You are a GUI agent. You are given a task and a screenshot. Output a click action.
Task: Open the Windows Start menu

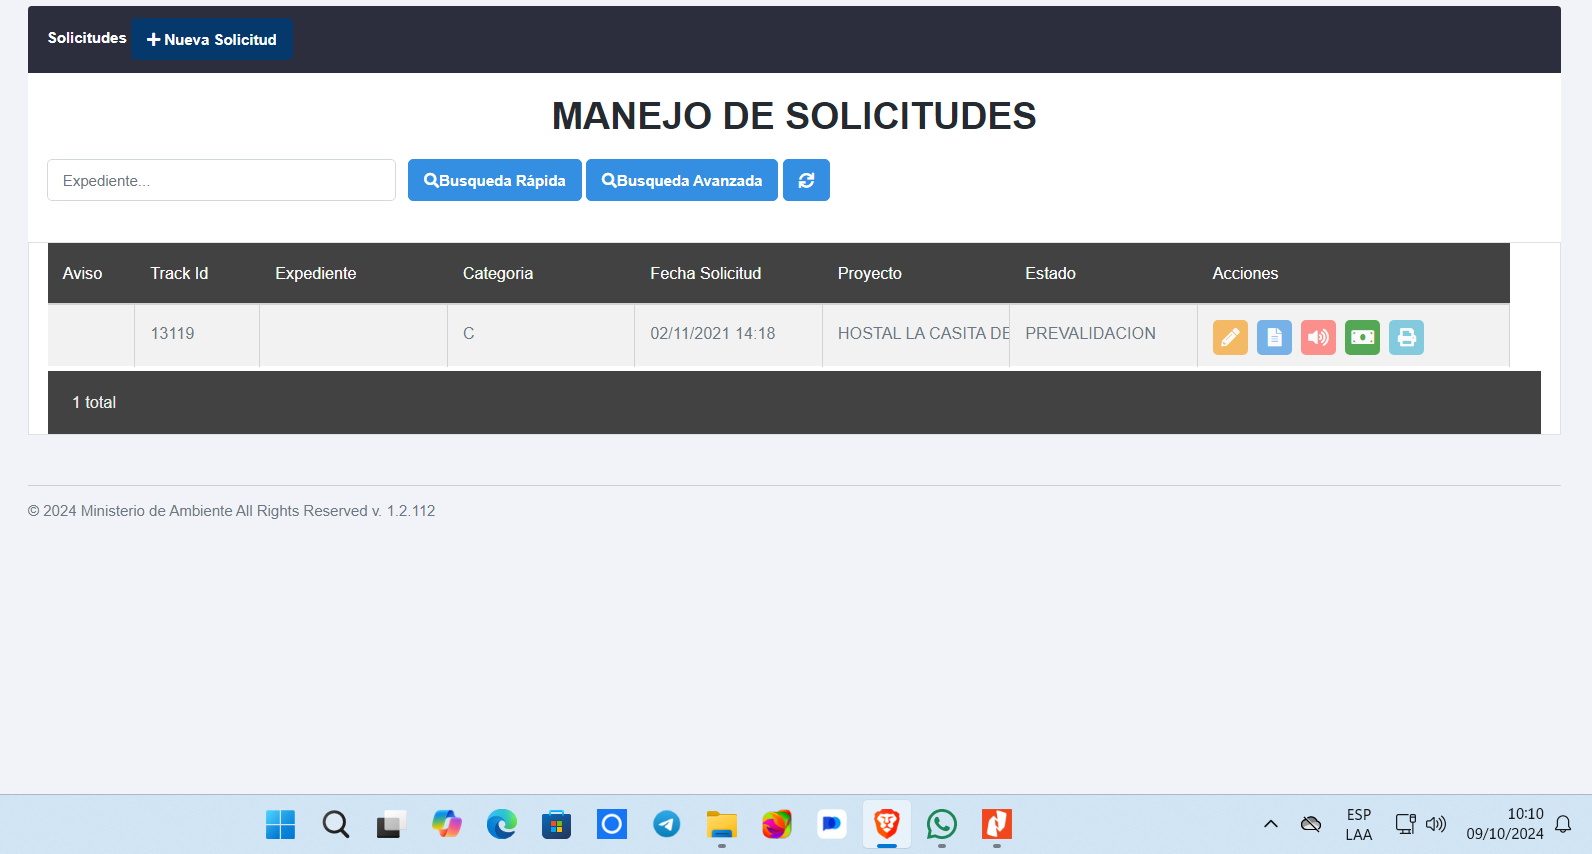281,824
